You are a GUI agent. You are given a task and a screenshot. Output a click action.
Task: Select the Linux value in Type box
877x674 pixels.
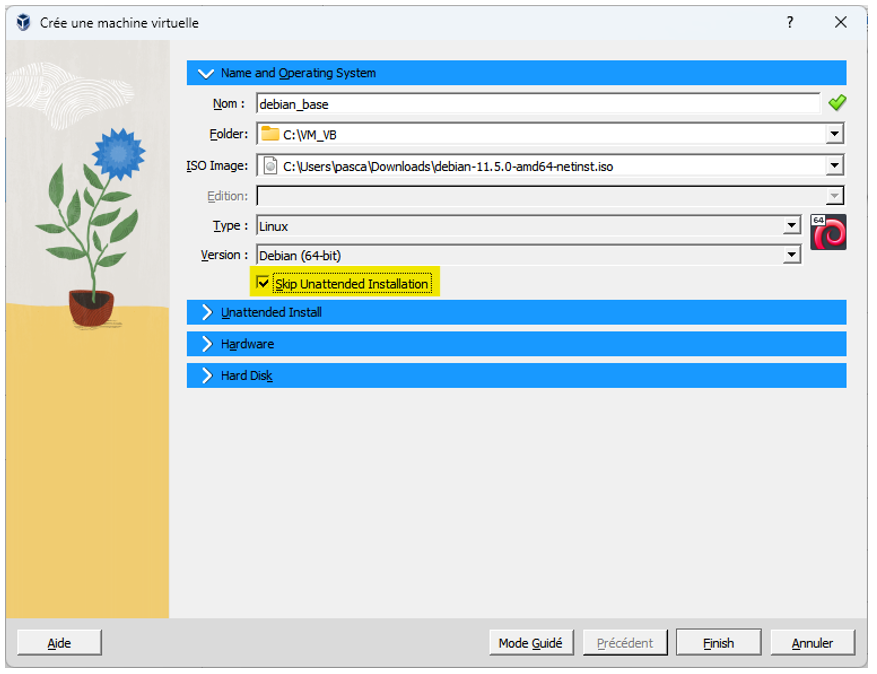click(274, 227)
